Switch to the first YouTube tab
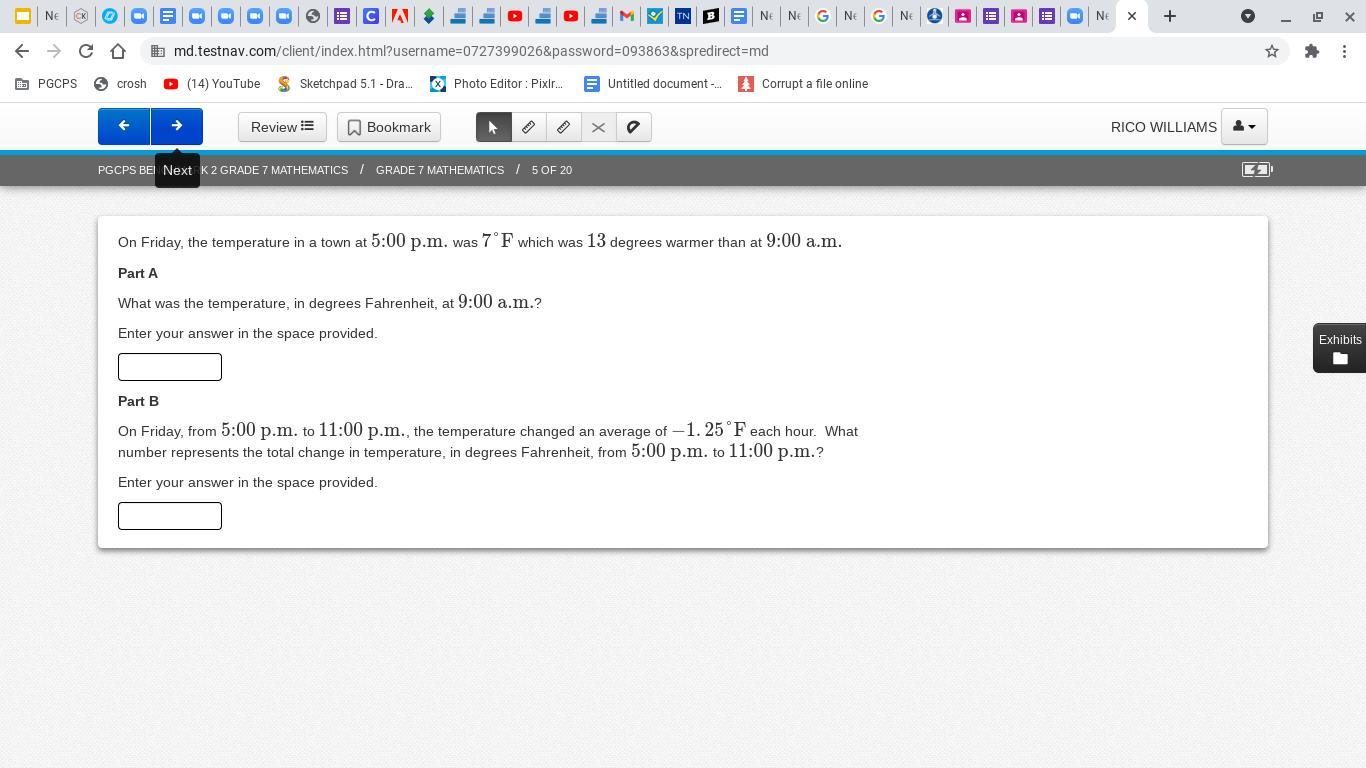The width and height of the screenshot is (1366, 768). (515, 16)
